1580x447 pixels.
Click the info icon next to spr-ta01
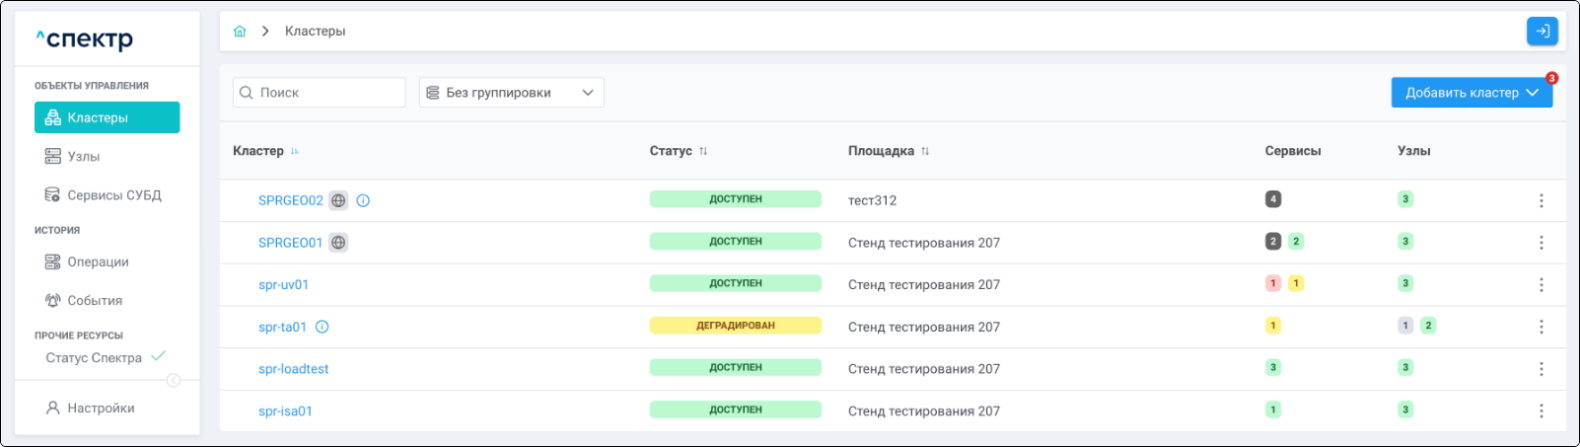point(322,327)
